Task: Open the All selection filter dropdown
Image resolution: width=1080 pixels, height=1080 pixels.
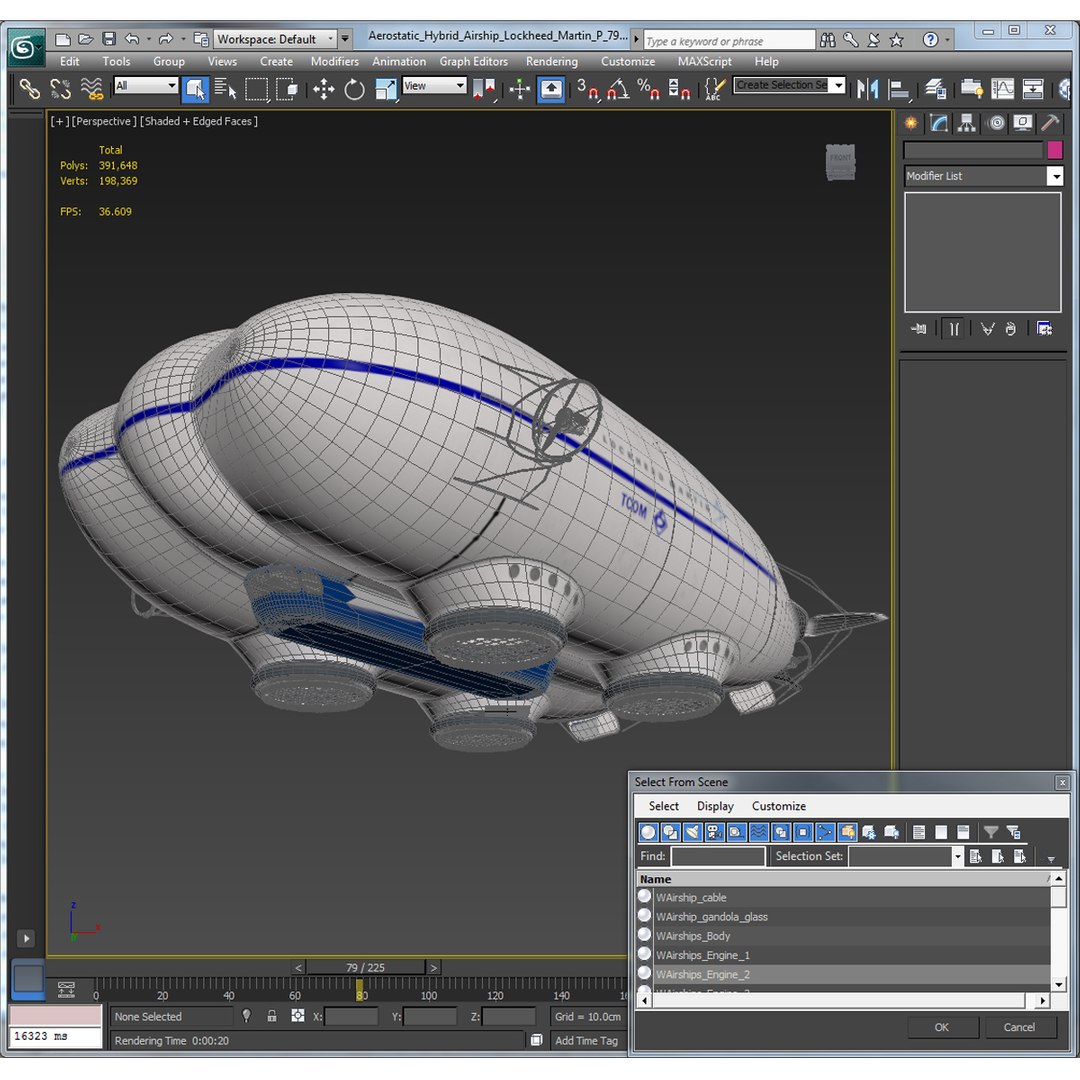Action: pyautogui.click(x=146, y=85)
